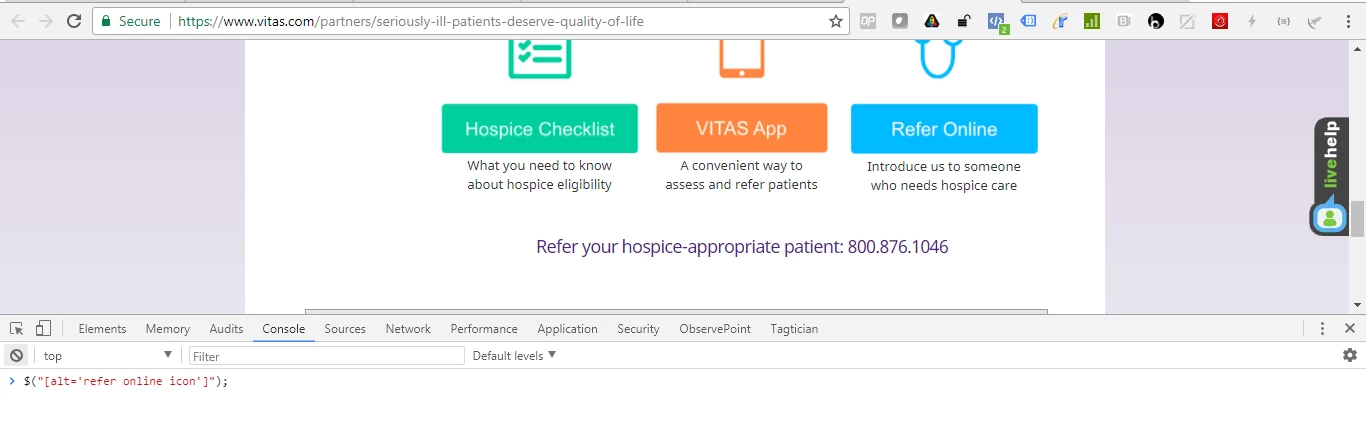Close the DevTools panel
The image size is (1366, 444).
tap(1349, 328)
